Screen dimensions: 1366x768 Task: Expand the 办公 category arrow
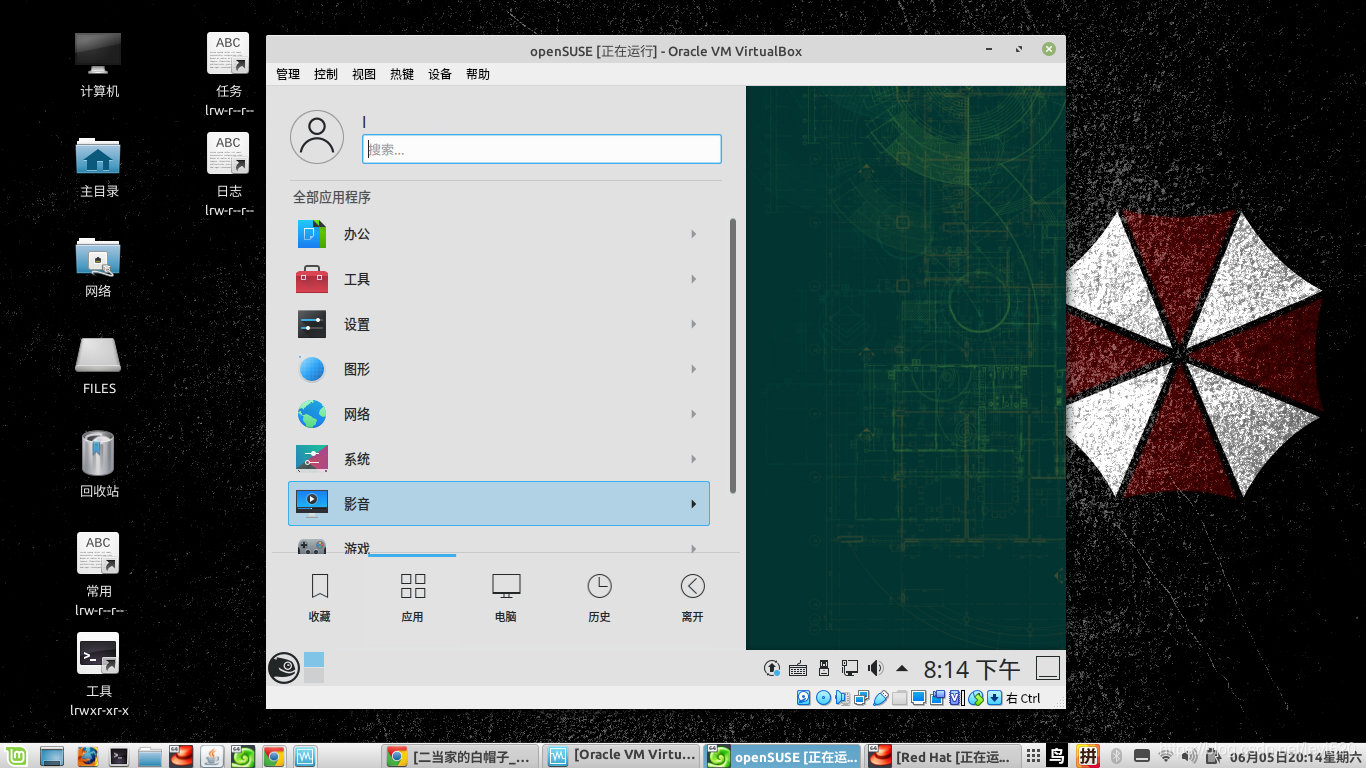(x=693, y=234)
